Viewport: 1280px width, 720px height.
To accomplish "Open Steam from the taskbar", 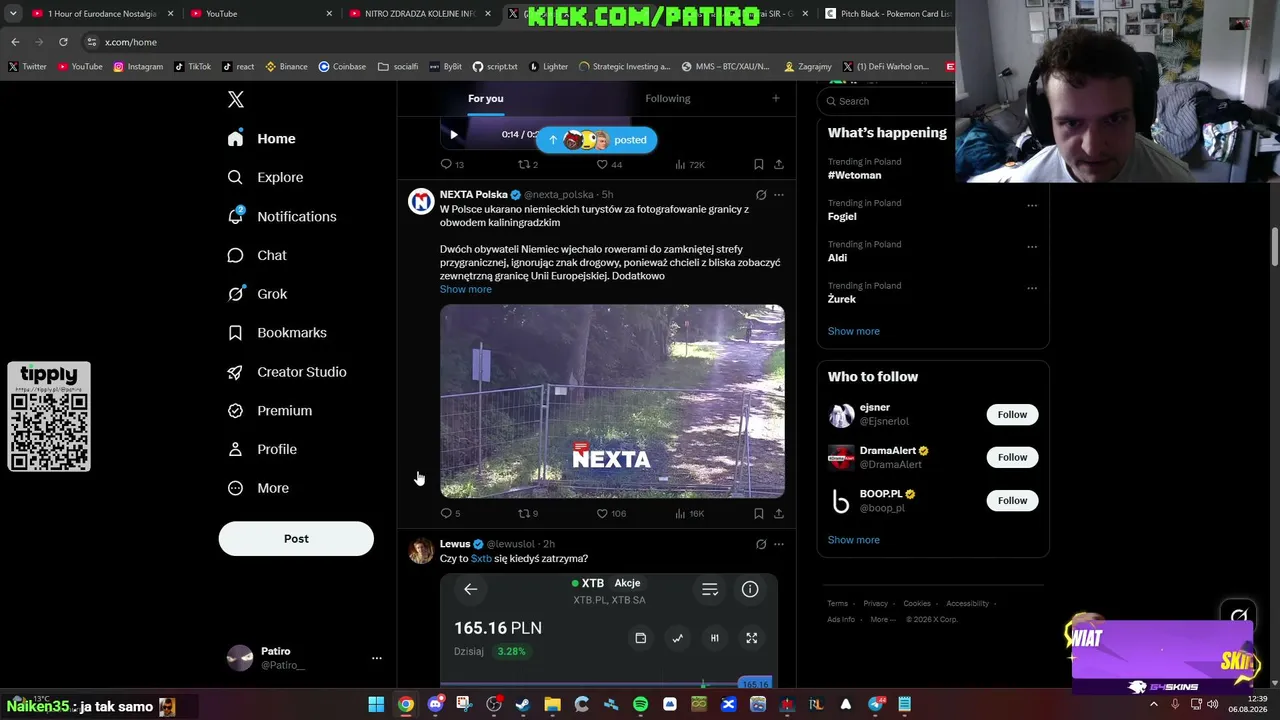I will coord(523,705).
